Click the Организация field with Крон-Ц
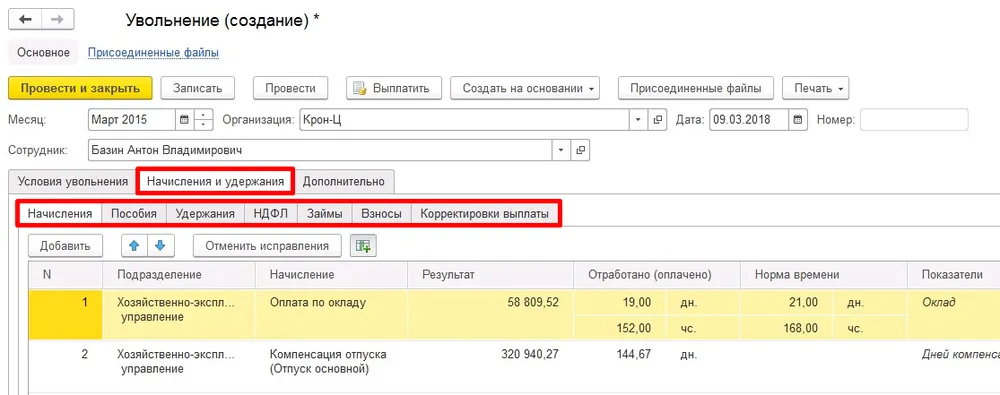The height and width of the screenshot is (395, 1000). point(465,119)
